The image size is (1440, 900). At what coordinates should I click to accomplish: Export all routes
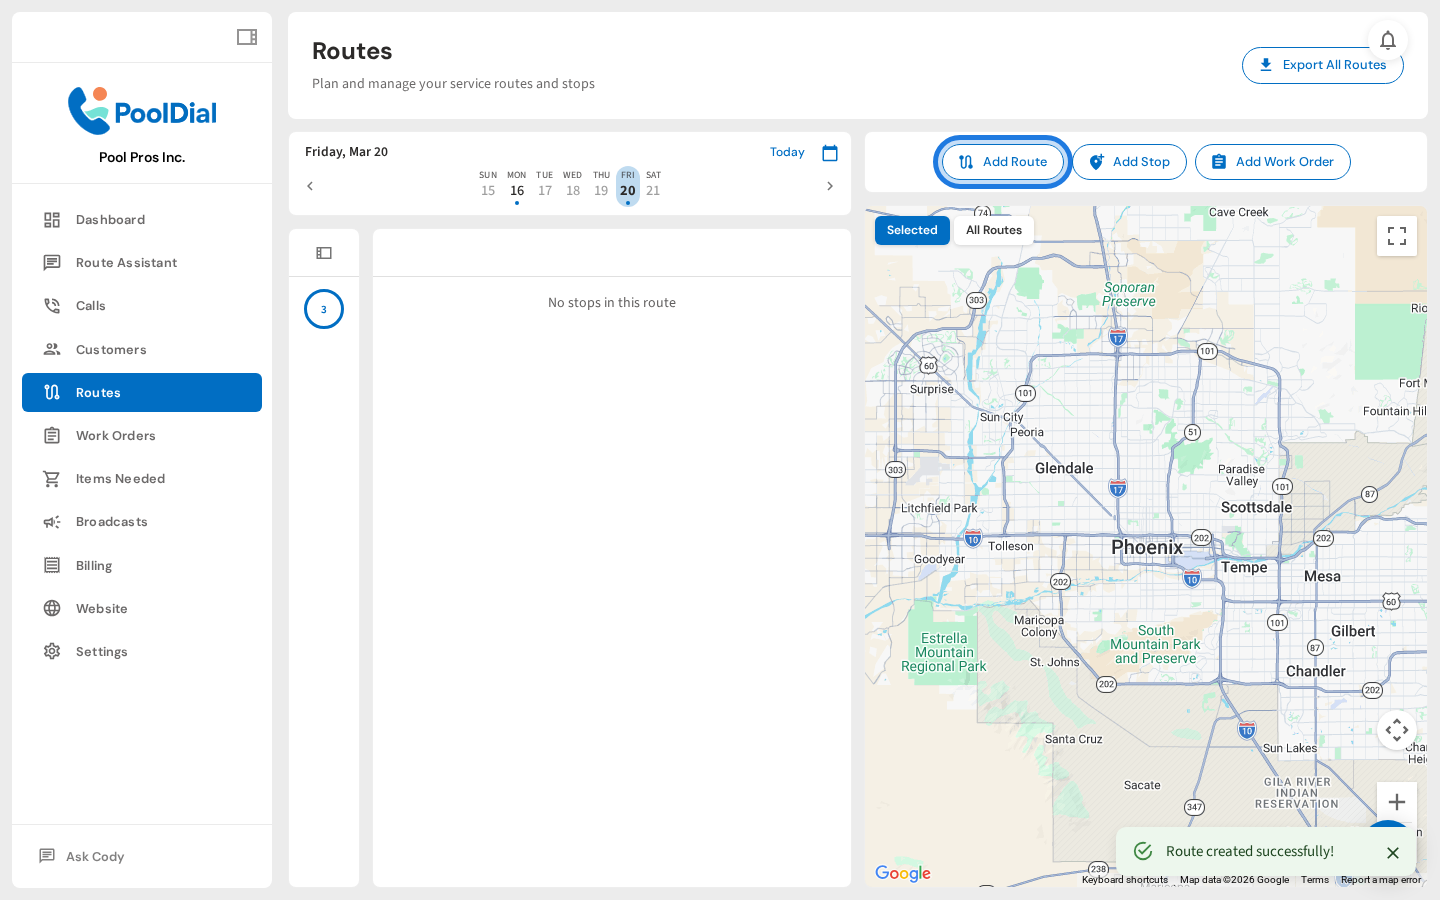tap(1323, 65)
